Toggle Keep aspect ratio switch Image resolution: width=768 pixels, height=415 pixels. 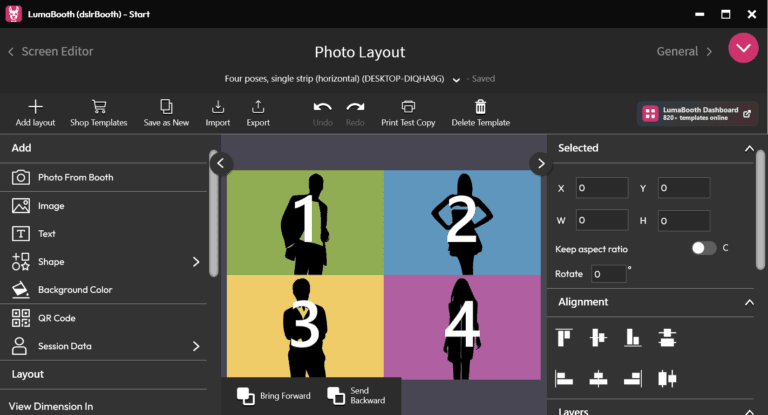click(703, 248)
